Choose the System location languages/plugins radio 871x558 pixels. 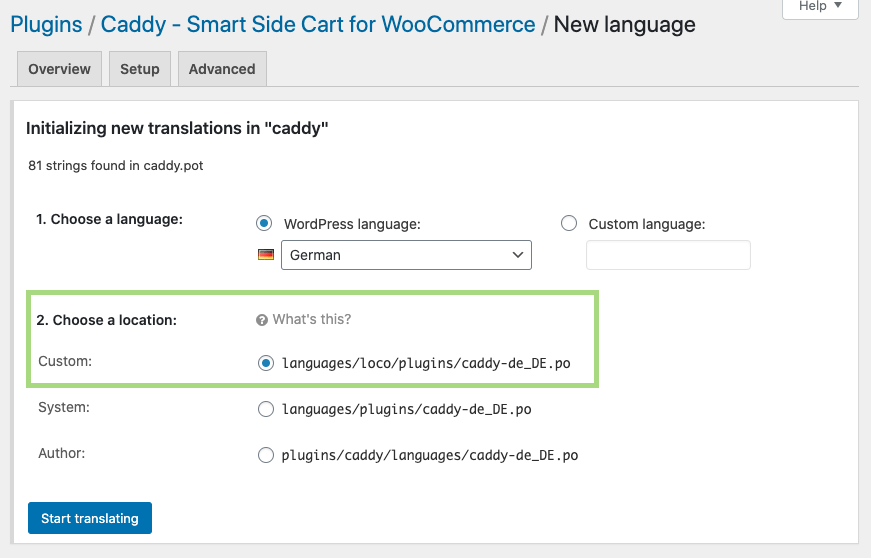[x=266, y=409]
